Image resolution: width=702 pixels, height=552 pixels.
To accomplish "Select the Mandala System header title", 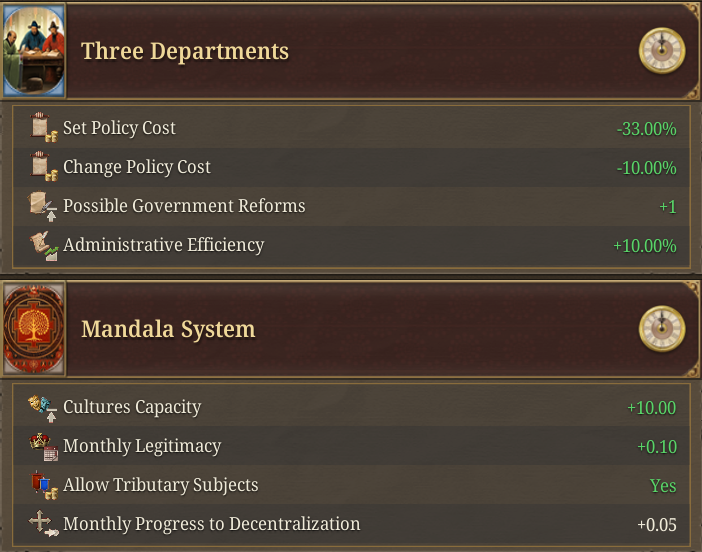I will click(x=168, y=329).
